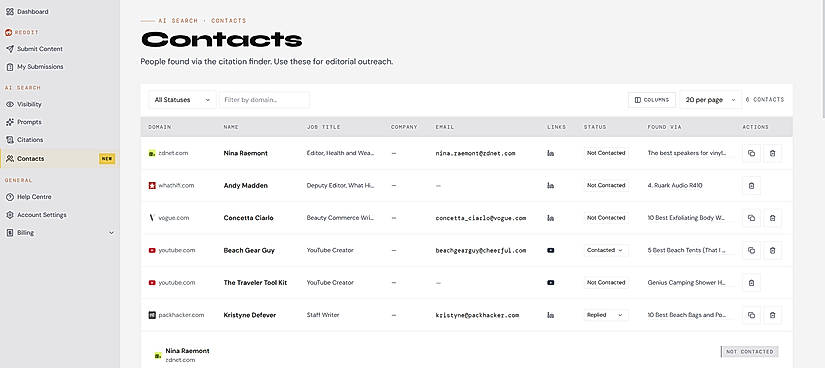
Task: Click the Visibility eye icon
Action: point(9,104)
